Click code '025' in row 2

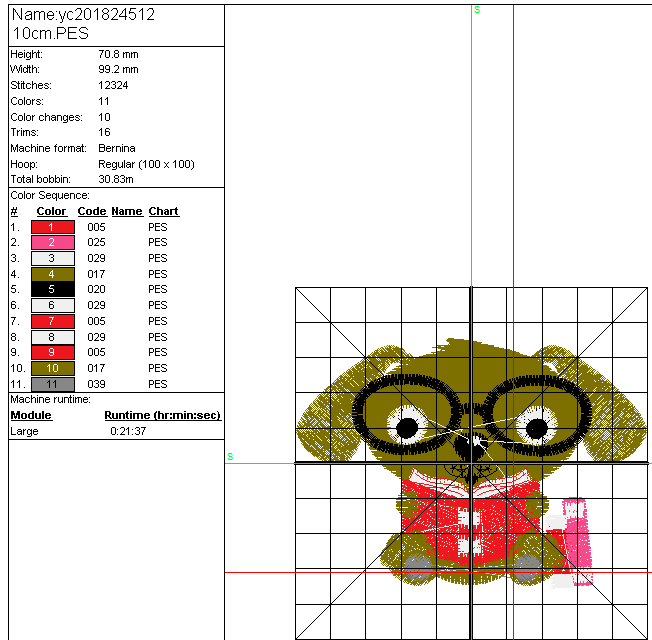pos(96,242)
